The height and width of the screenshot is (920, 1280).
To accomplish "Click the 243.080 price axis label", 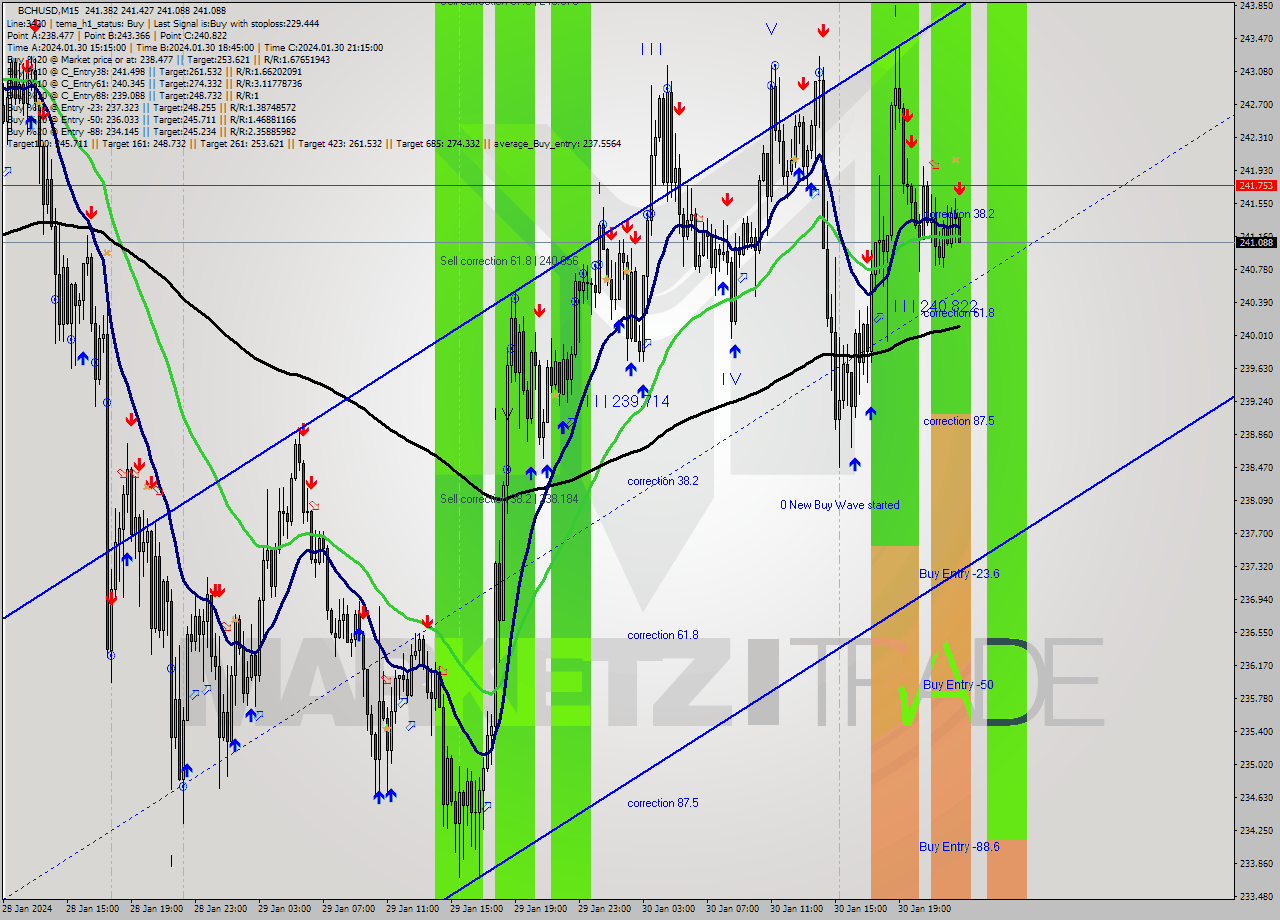I will click(x=1256, y=72).
